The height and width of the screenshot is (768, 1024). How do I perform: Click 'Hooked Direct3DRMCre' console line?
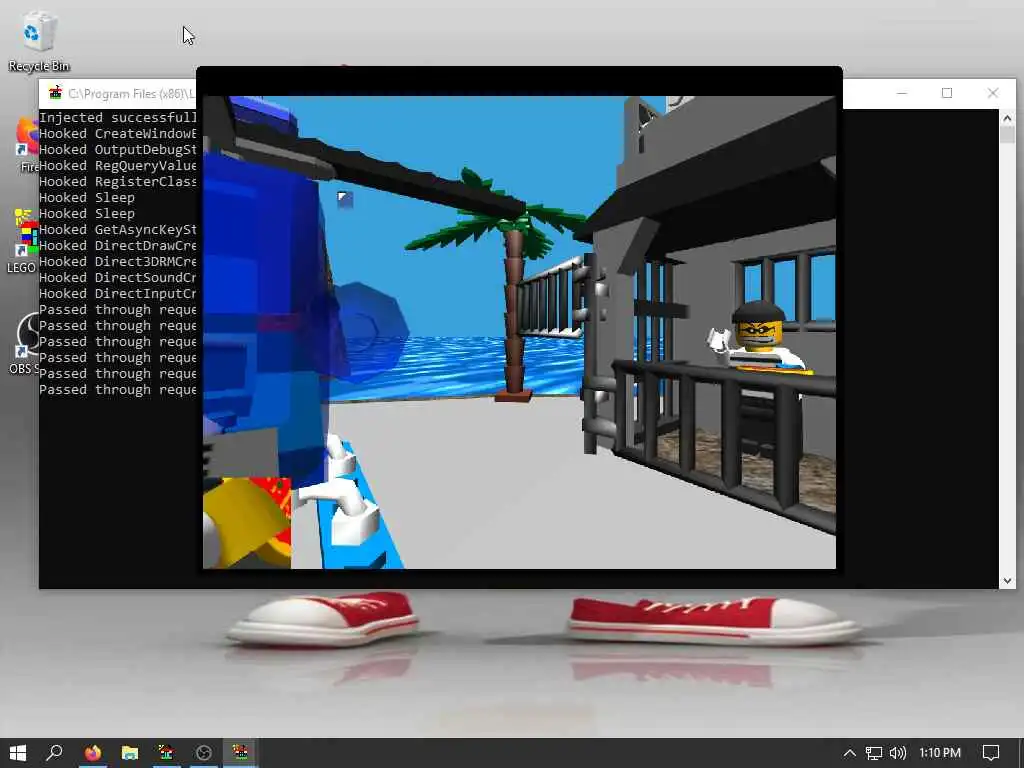click(x=118, y=261)
